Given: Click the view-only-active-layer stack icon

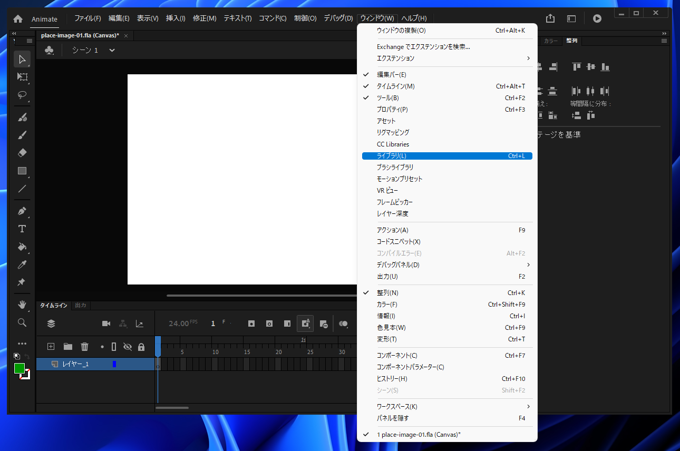Looking at the screenshot, I should coord(51,324).
